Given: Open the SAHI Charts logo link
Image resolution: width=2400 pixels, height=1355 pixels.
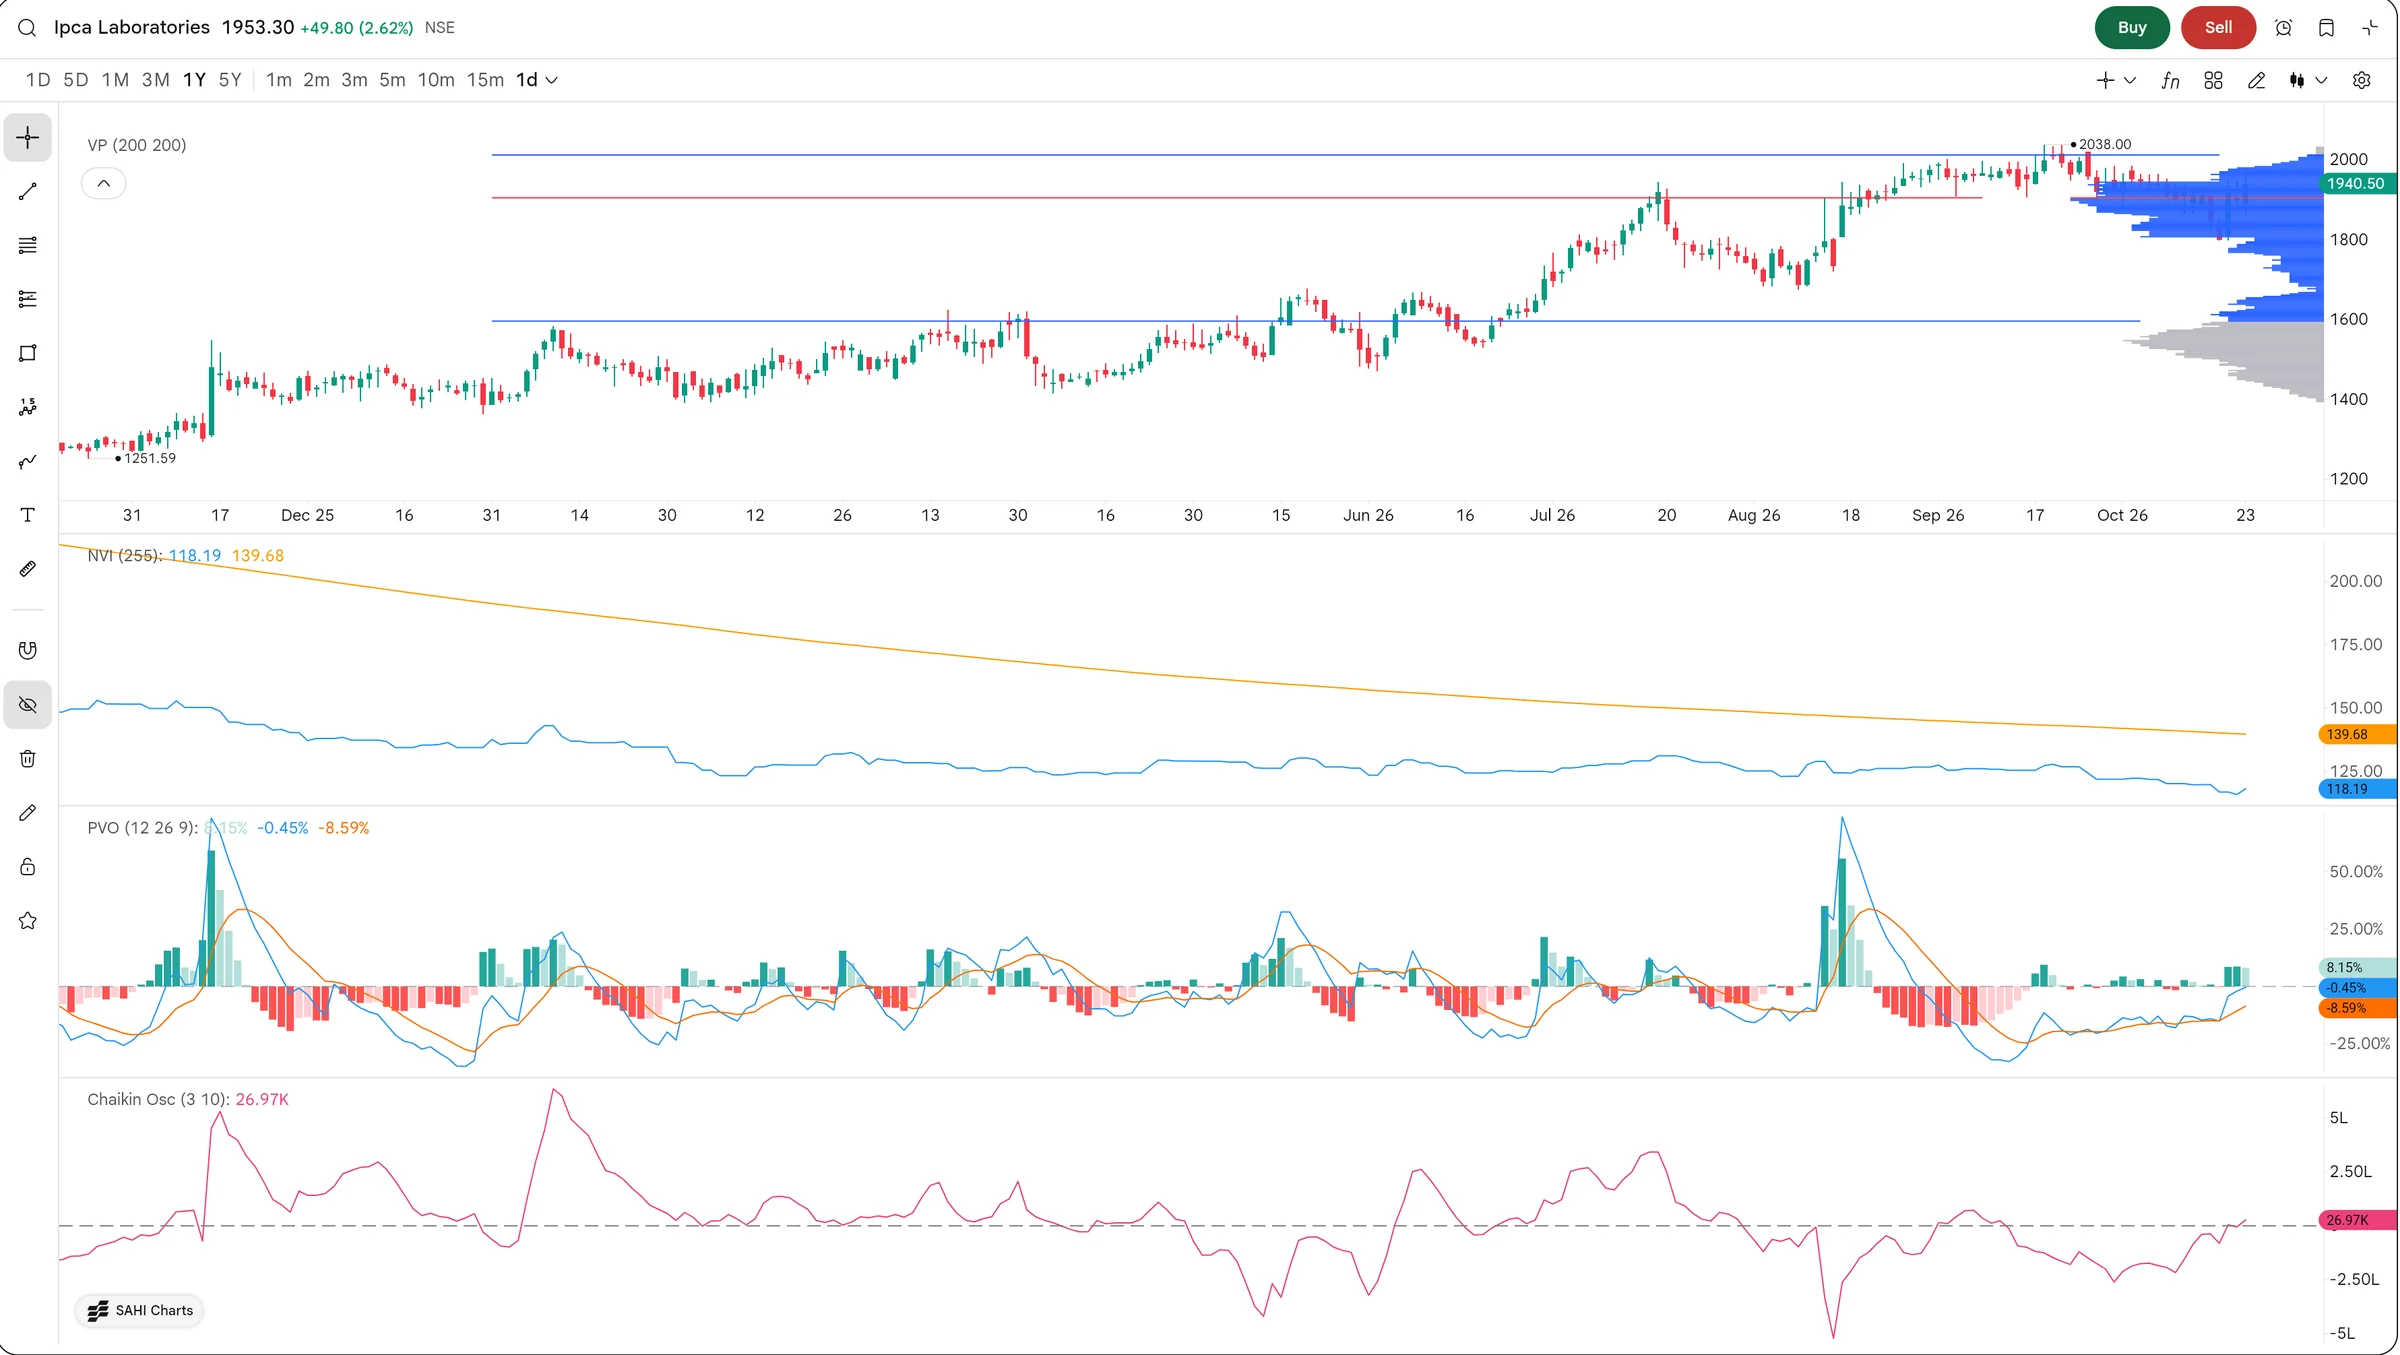Looking at the screenshot, I should pos(140,1310).
